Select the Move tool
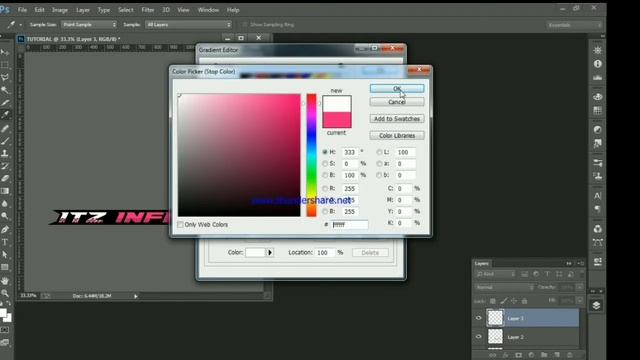Viewport: 640px width, 360px height. (4, 52)
